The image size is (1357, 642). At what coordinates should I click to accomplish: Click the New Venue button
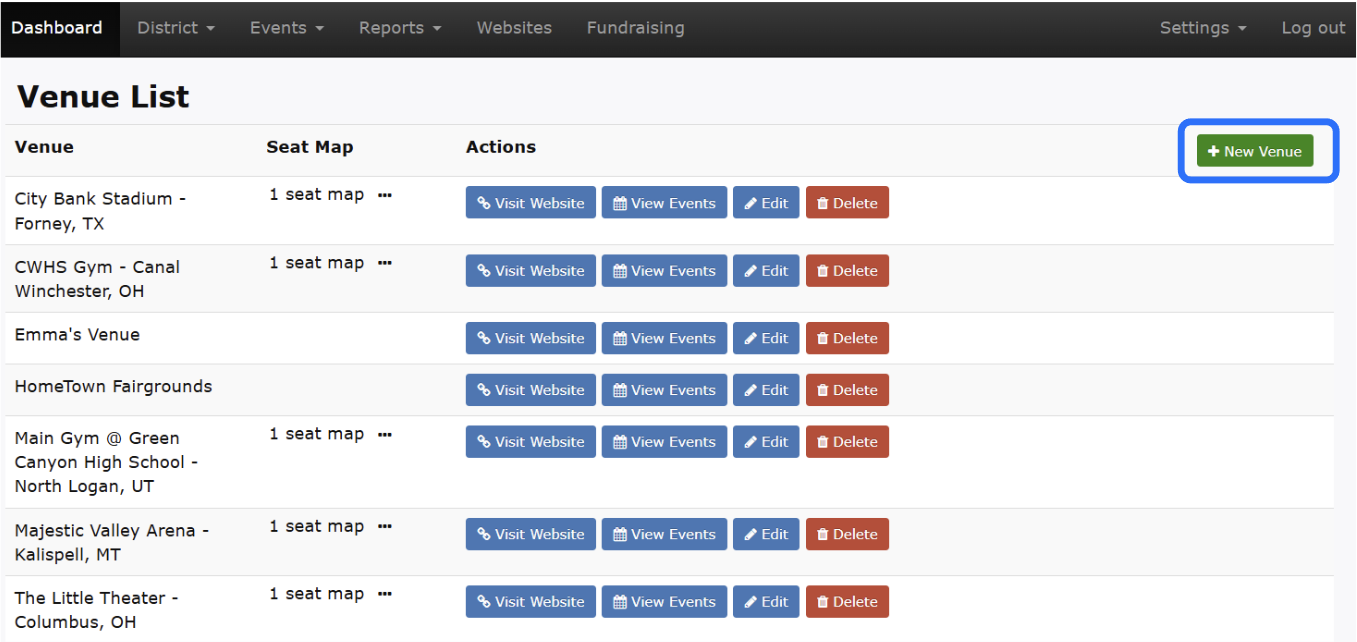point(1254,152)
